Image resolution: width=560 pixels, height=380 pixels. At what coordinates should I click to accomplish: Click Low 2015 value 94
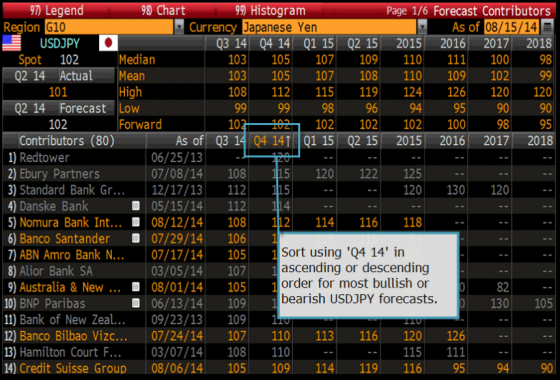point(416,108)
